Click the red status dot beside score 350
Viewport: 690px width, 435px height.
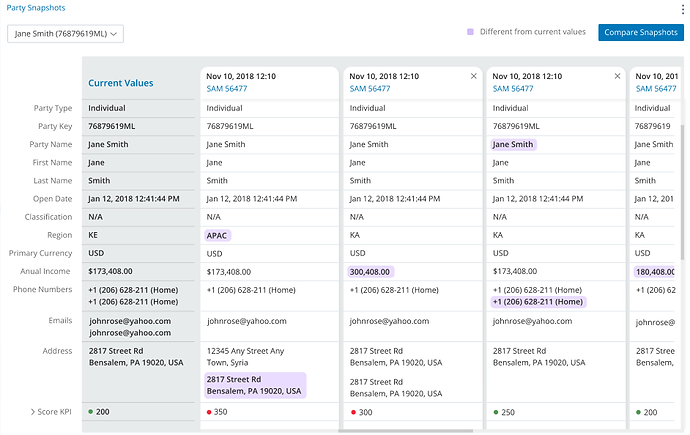point(210,411)
